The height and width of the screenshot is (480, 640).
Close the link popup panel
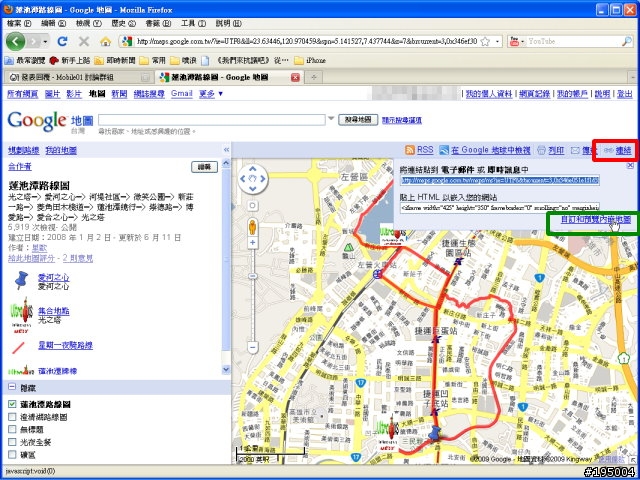(630, 165)
